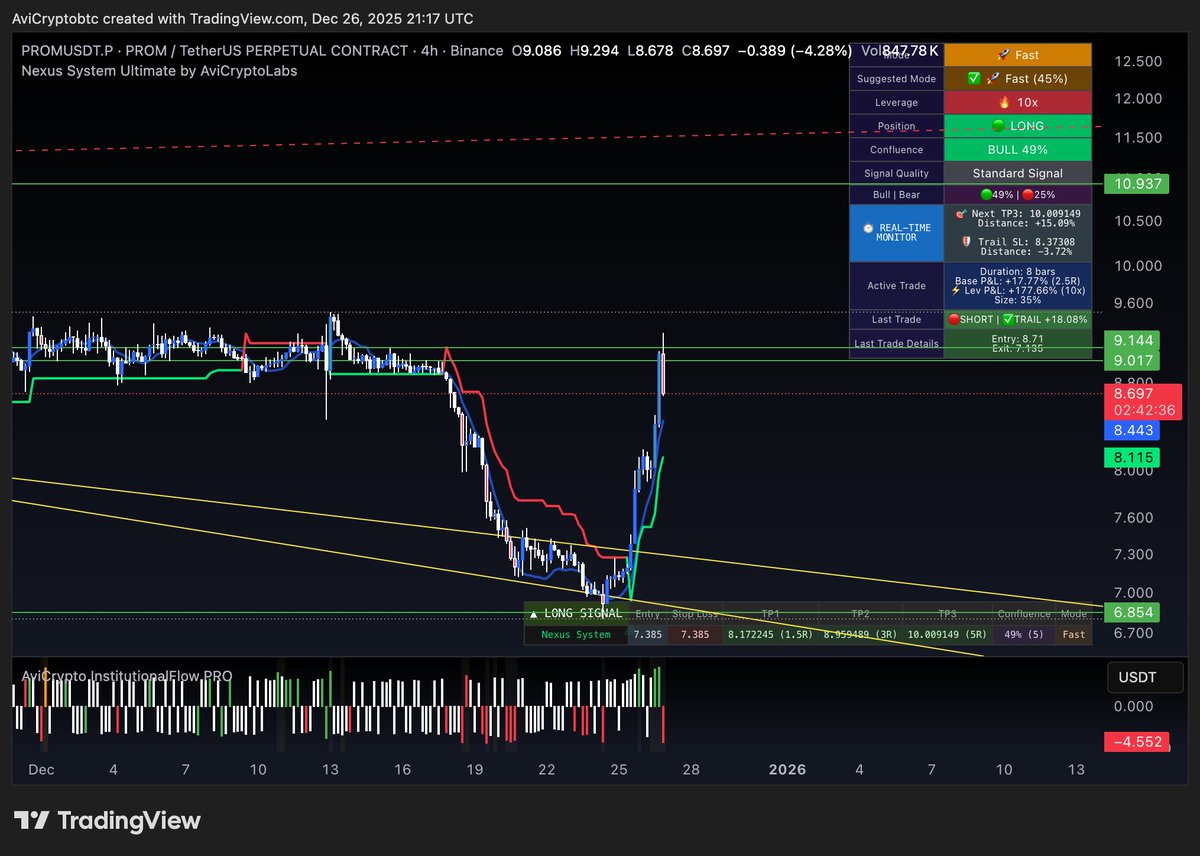
Task: Click the 9.144 green price label
Action: pos(1132,339)
